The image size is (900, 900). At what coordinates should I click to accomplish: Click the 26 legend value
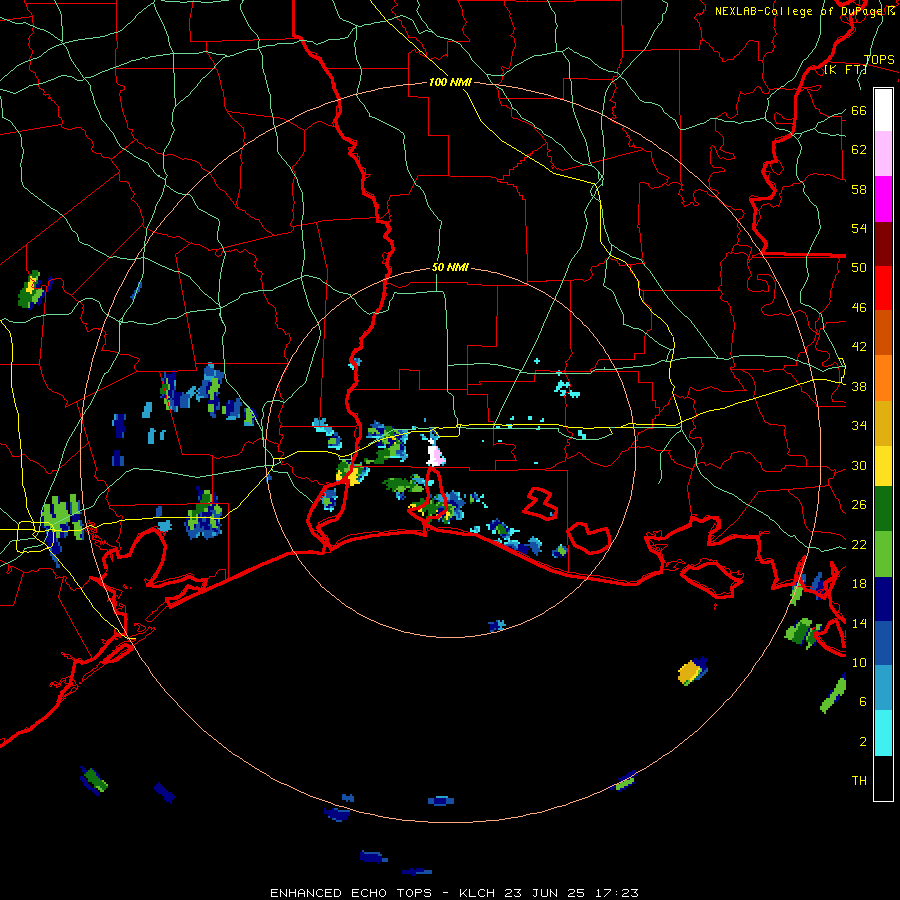tap(859, 505)
